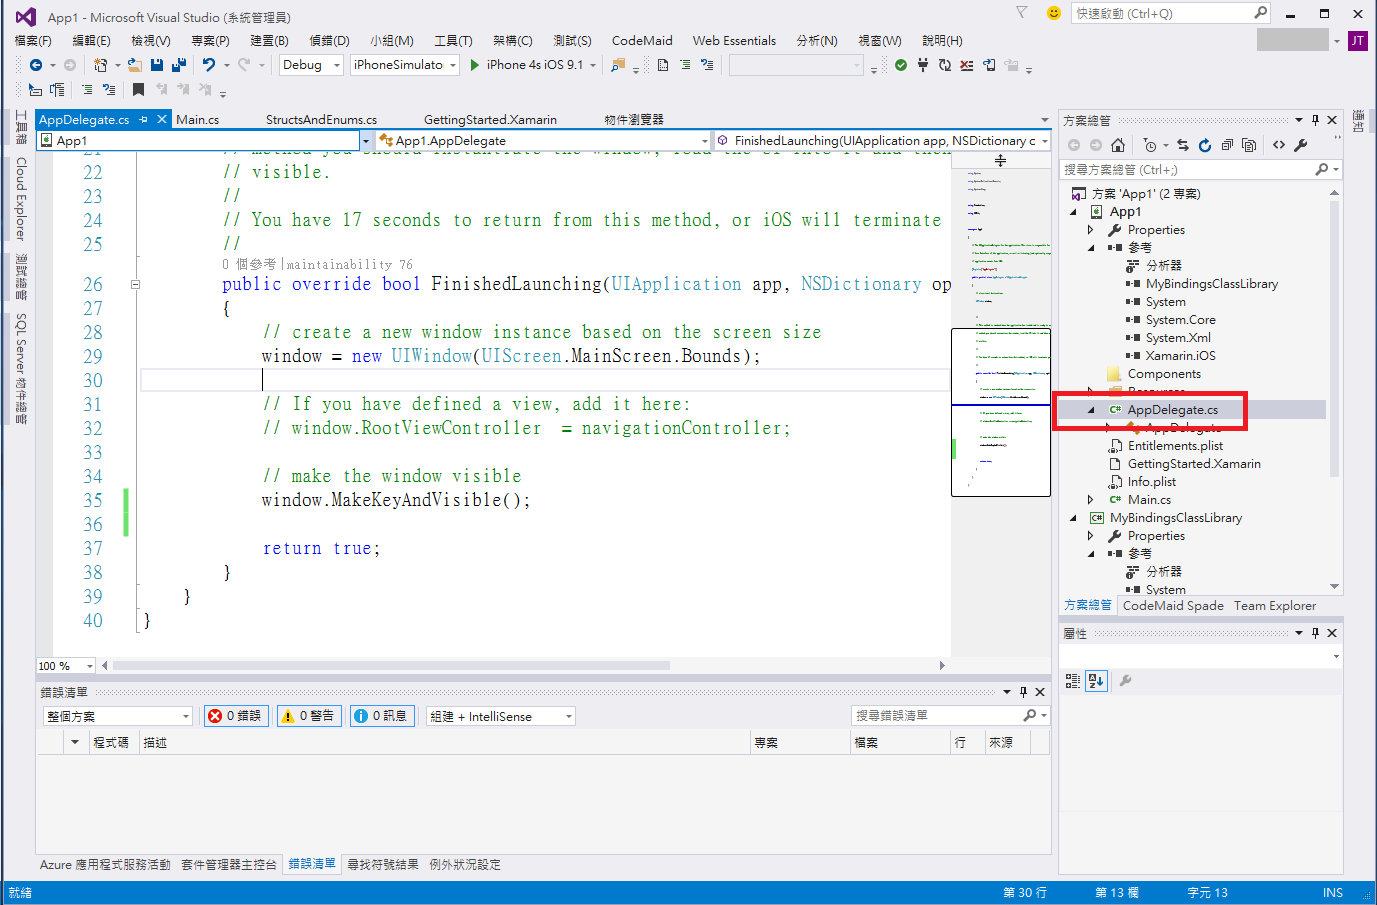Toggle auto-hide pin on Properties panel
This screenshot has width=1377, height=905.
pyautogui.click(x=1315, y=633)
